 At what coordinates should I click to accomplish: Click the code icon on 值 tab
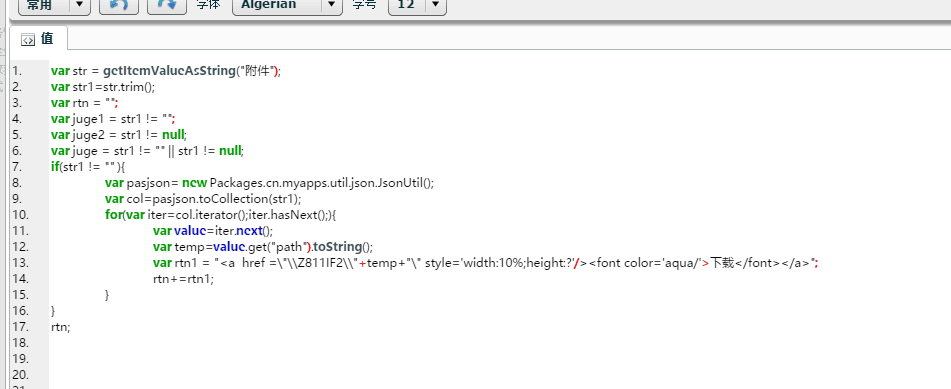pyautogui.click(x=28, y=40)
